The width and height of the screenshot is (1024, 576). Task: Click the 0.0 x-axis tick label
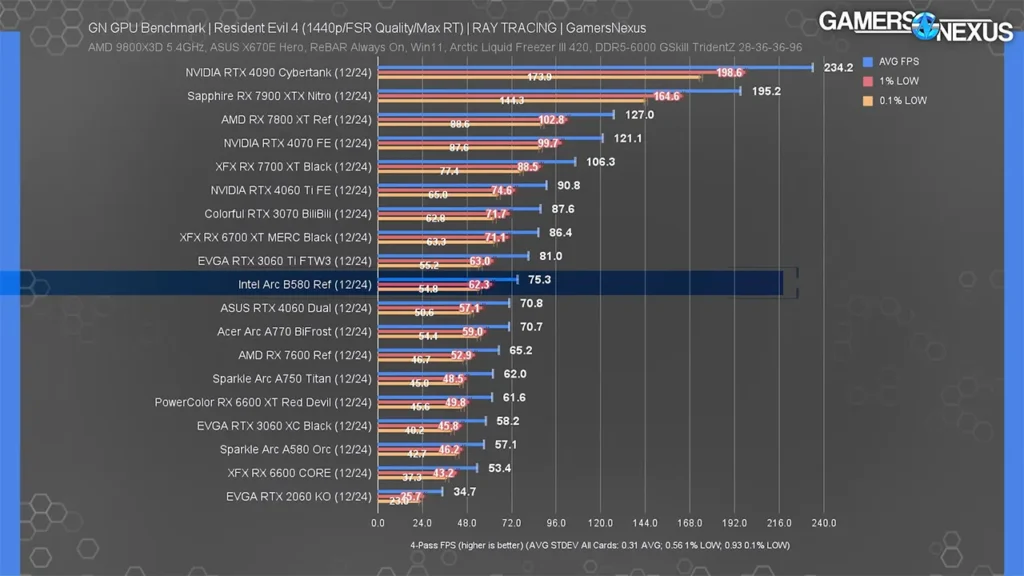pyautogui.click(x=378, y=523)
